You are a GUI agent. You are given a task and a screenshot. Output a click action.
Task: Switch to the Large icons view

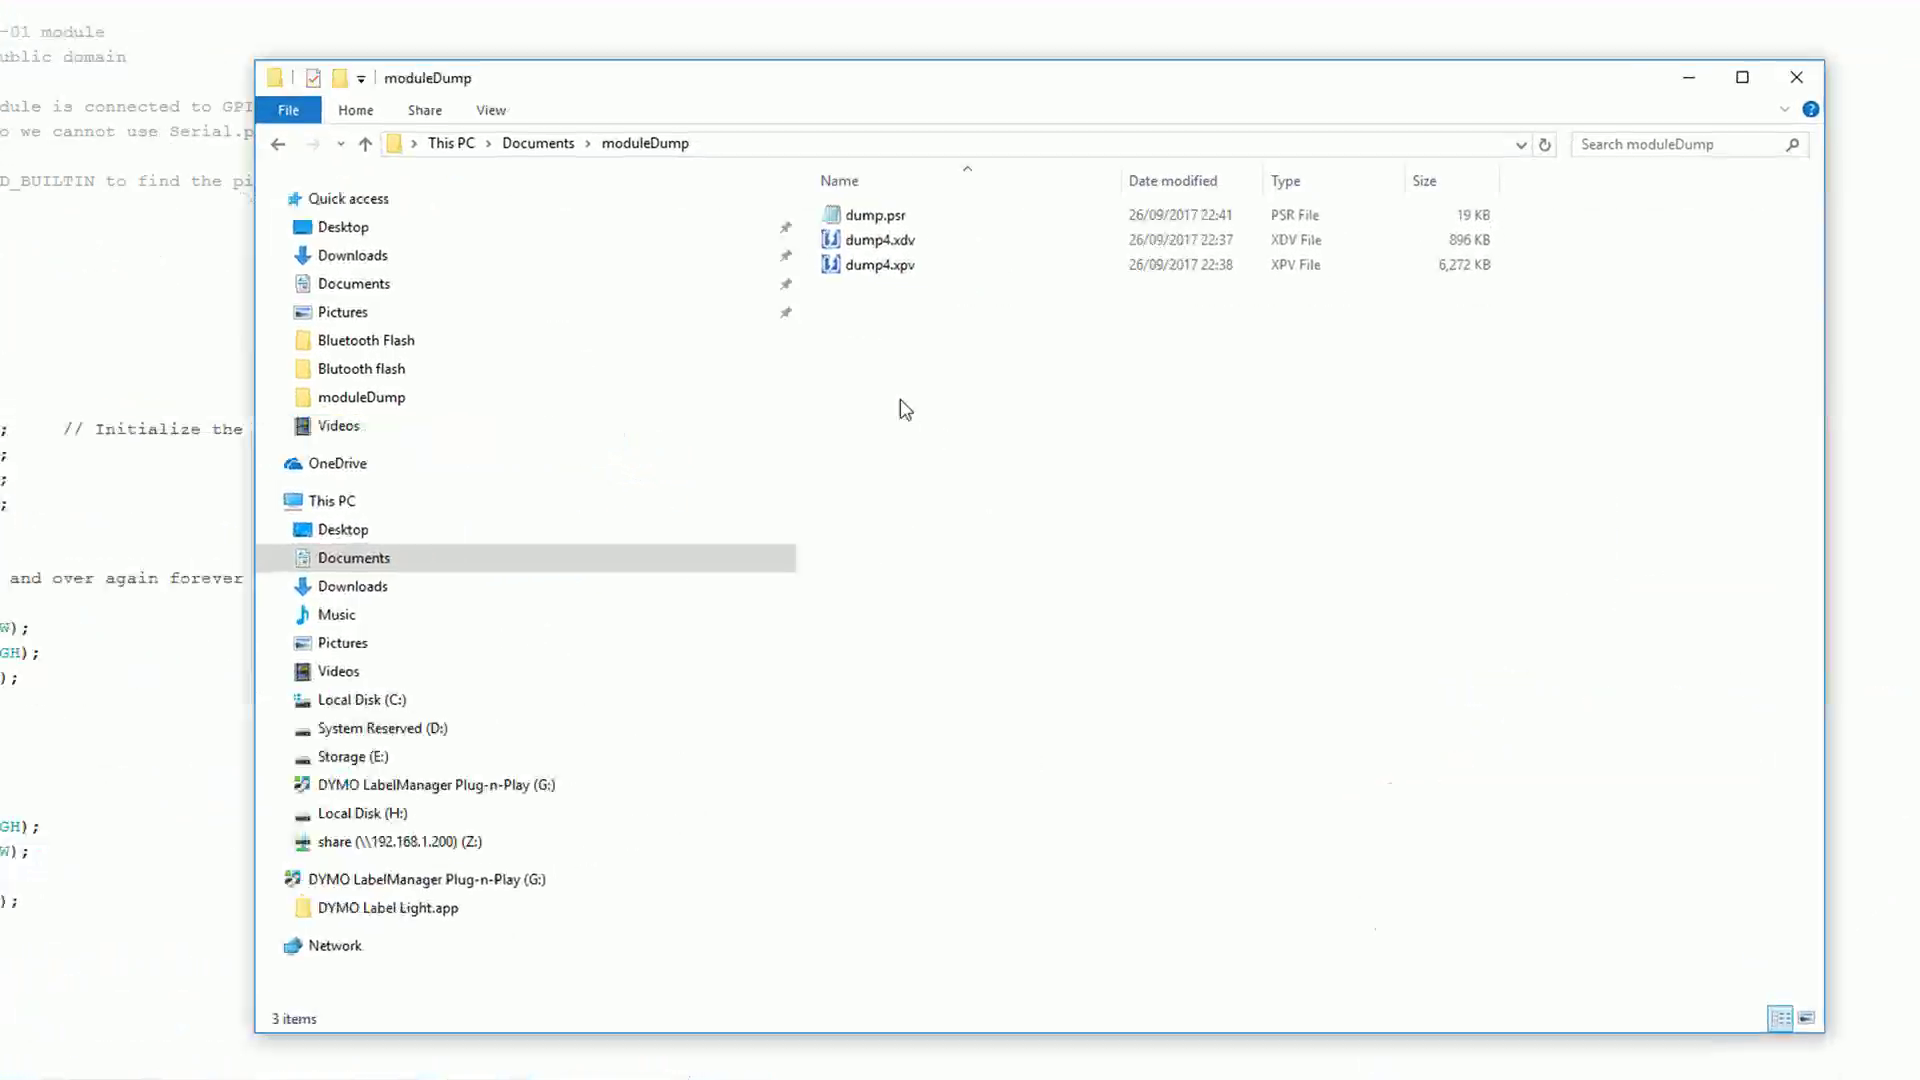pyautogui.click(x=1806, y=1018)
